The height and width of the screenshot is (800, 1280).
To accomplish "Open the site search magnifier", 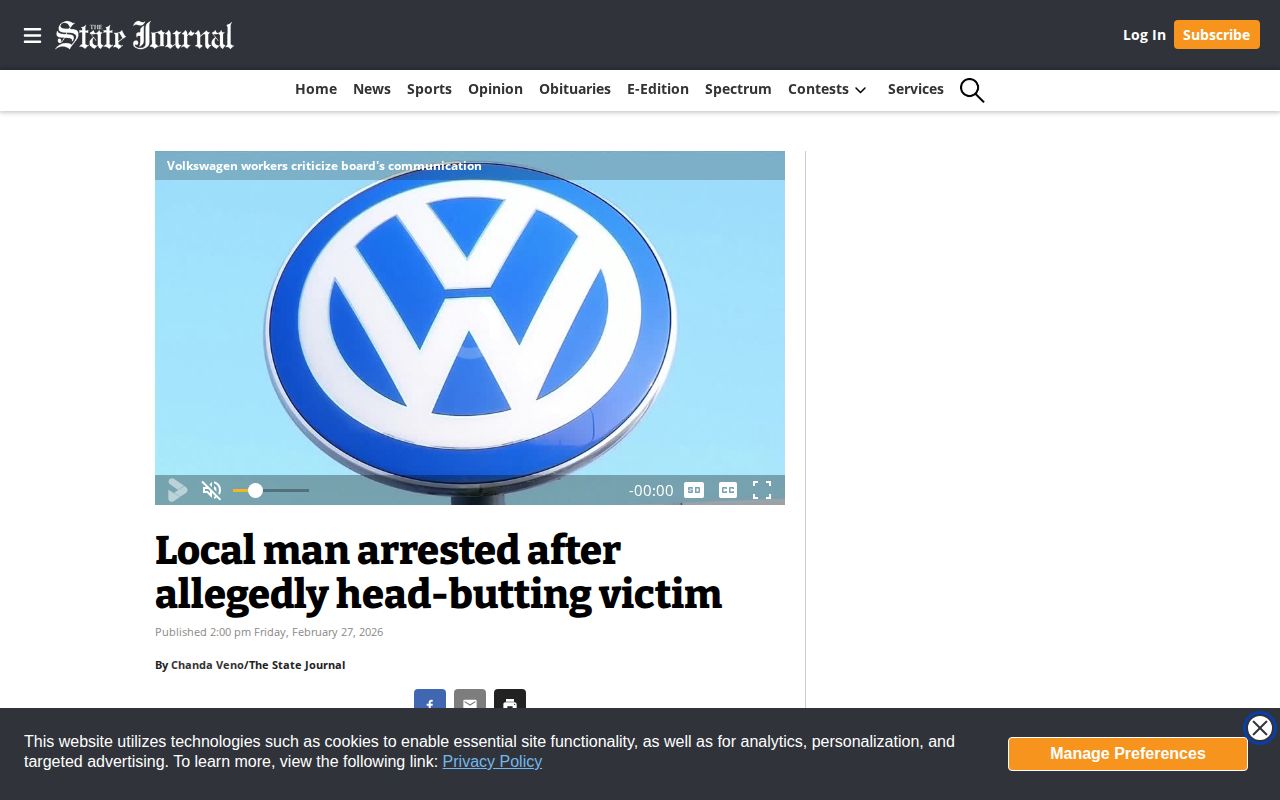I will (x=972, y=90).
